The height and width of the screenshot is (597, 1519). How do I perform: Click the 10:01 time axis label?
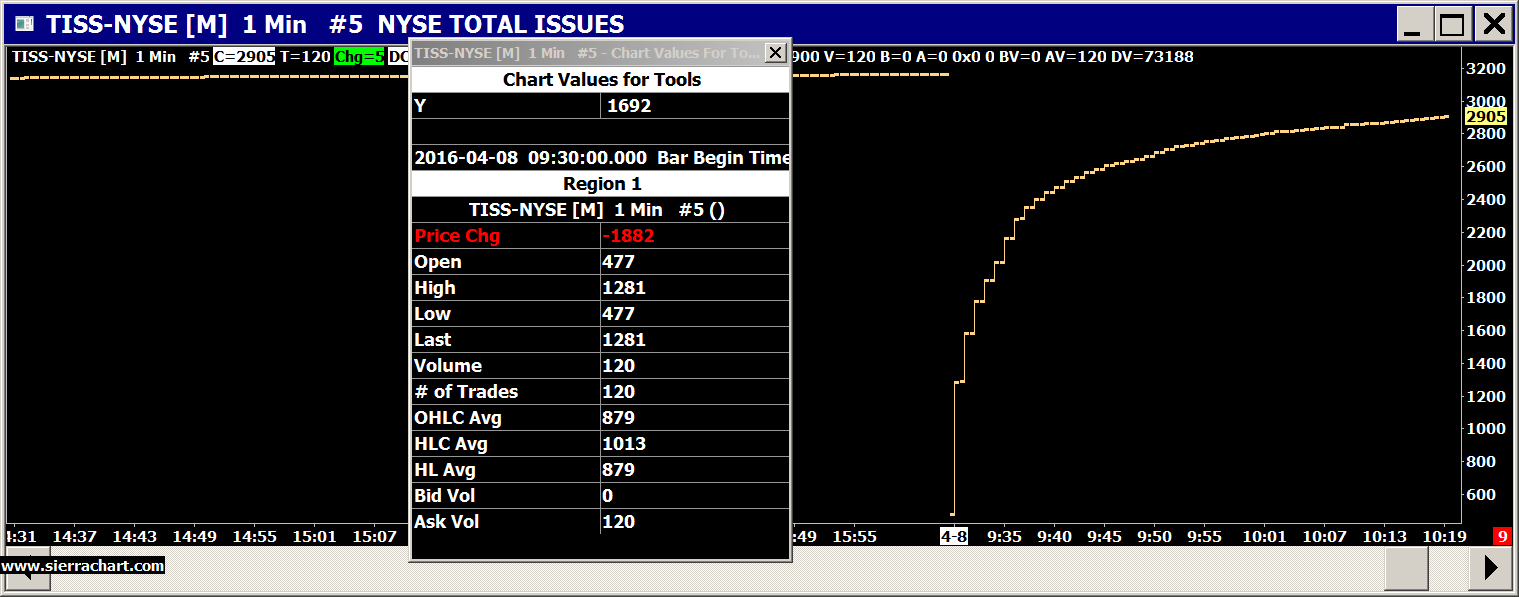(x=1265, y=537)
